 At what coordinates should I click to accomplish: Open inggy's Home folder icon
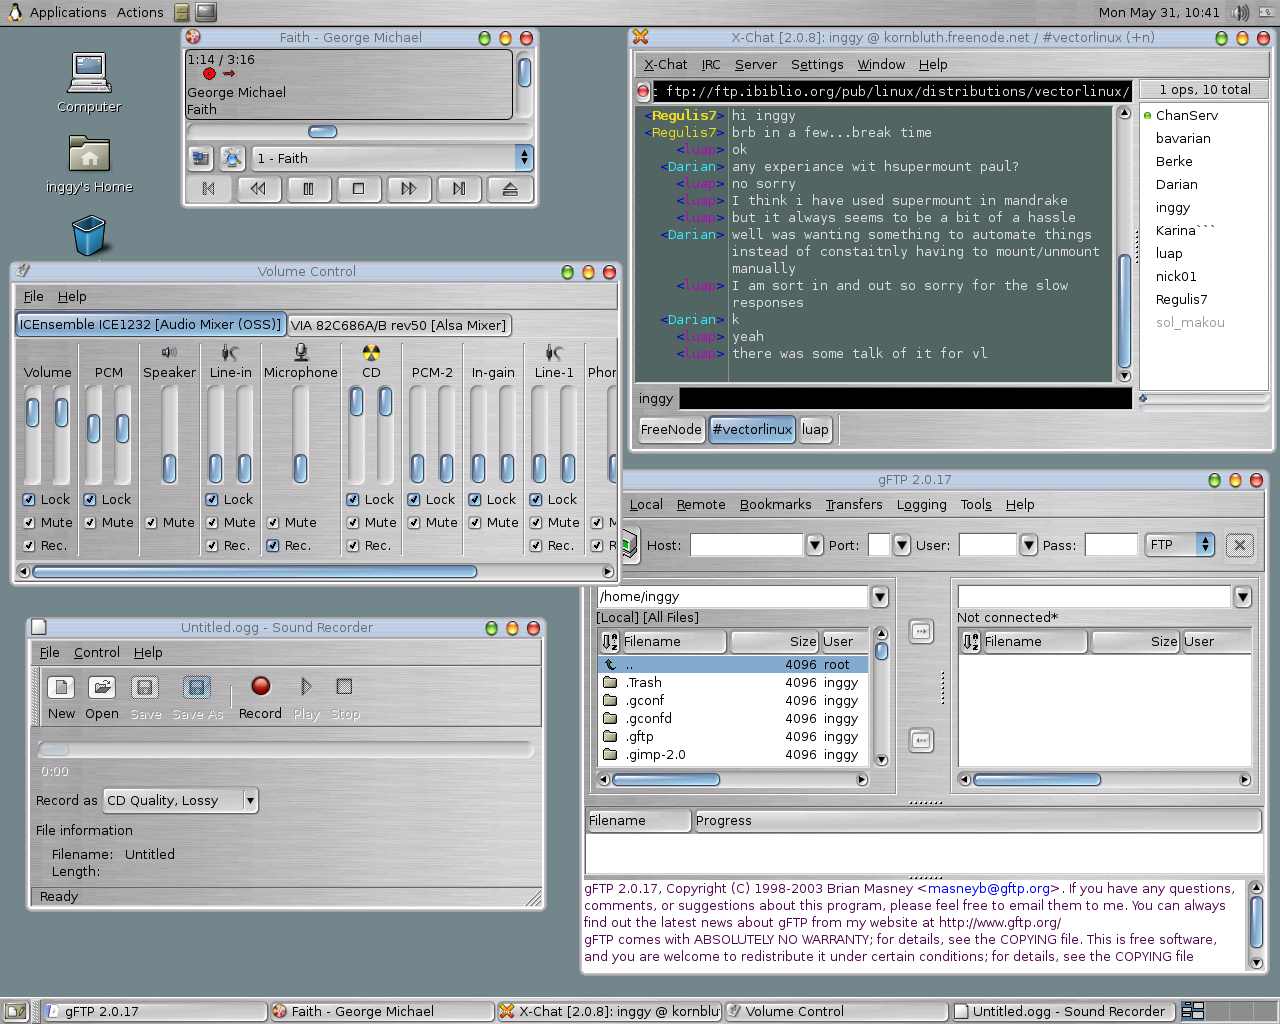pos(89,164)
